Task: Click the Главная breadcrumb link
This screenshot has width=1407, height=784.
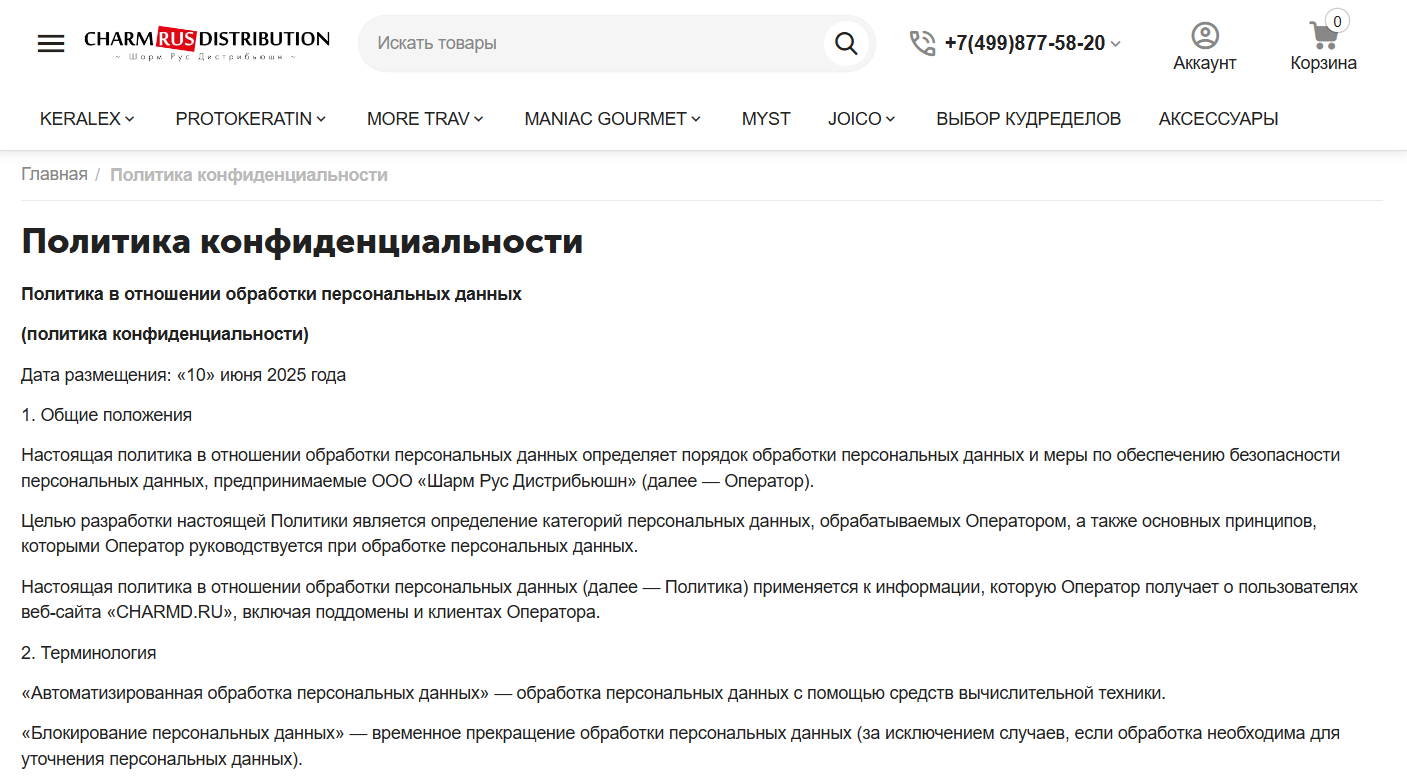Action: click(54, 175)
